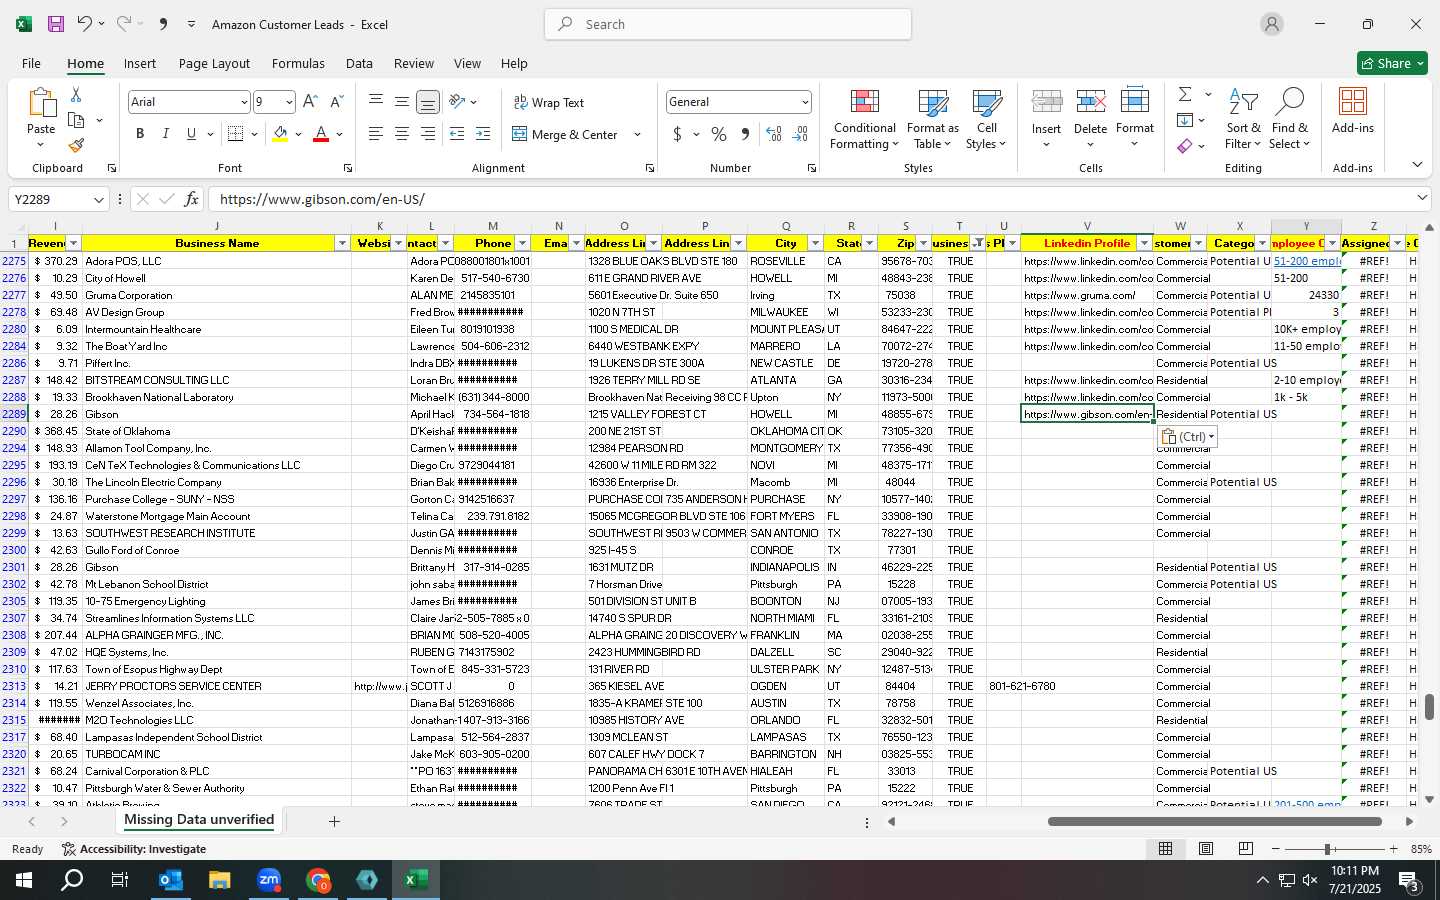Viewport: 1440px width, 900px height.
Task: Select the Format Painter brush icon
Action: (76, 145)
